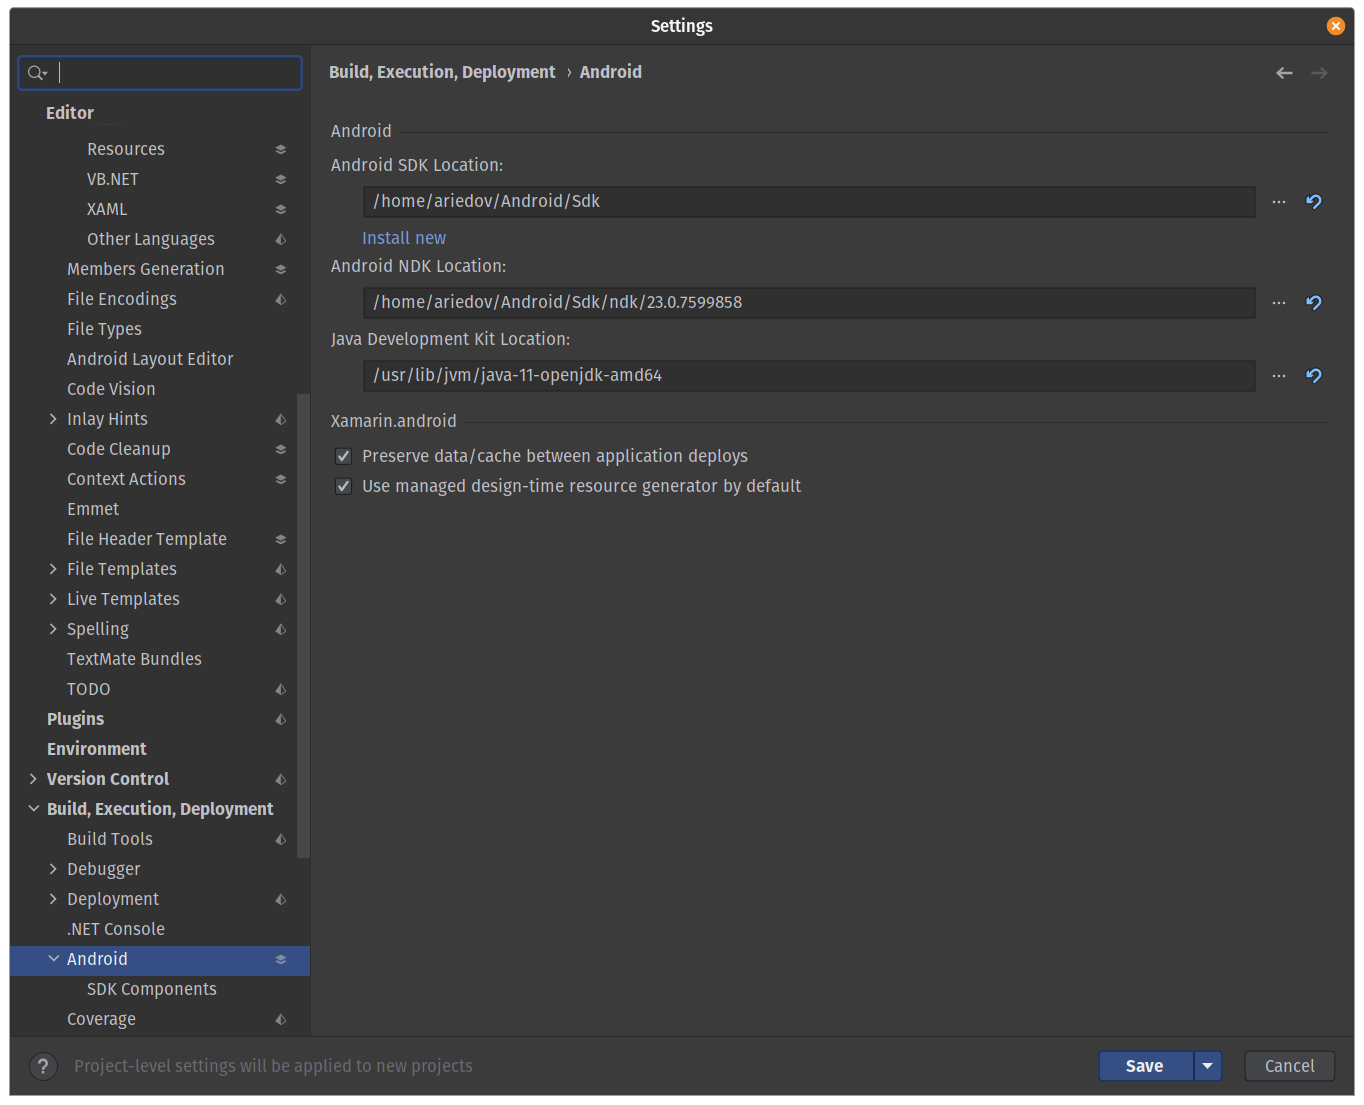Reset Android SDK Location to default
Screen dimensions: 1364x1105
(x=1314, y=202)
